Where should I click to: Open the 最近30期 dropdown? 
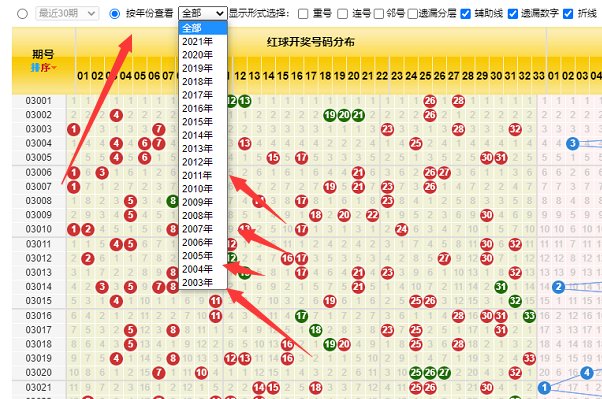(67, 13)
